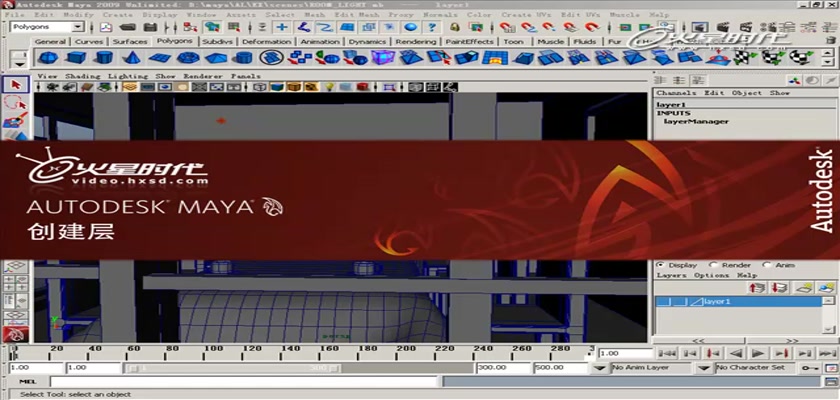This screenshot has width=840, height=400.
Task: Click layer1 display type box
Action: [680, 302]
